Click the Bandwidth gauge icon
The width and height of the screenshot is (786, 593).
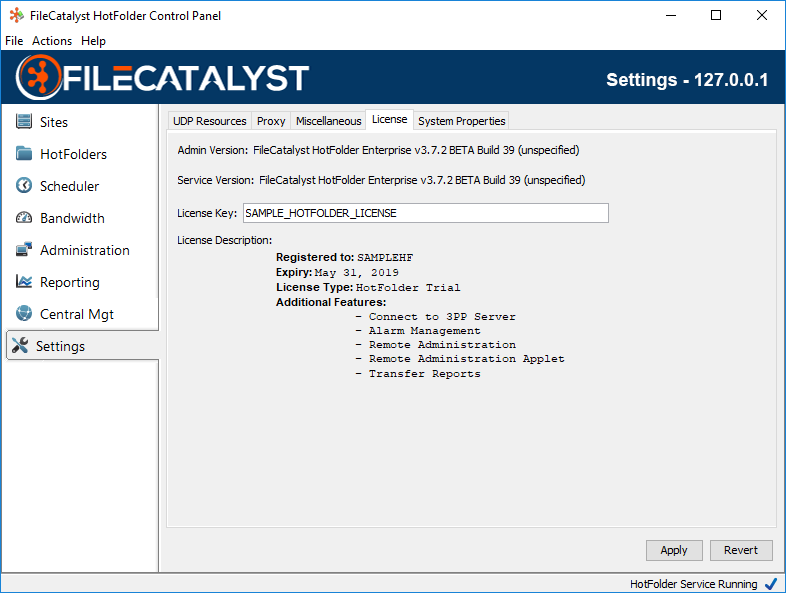tap(24, 218)
